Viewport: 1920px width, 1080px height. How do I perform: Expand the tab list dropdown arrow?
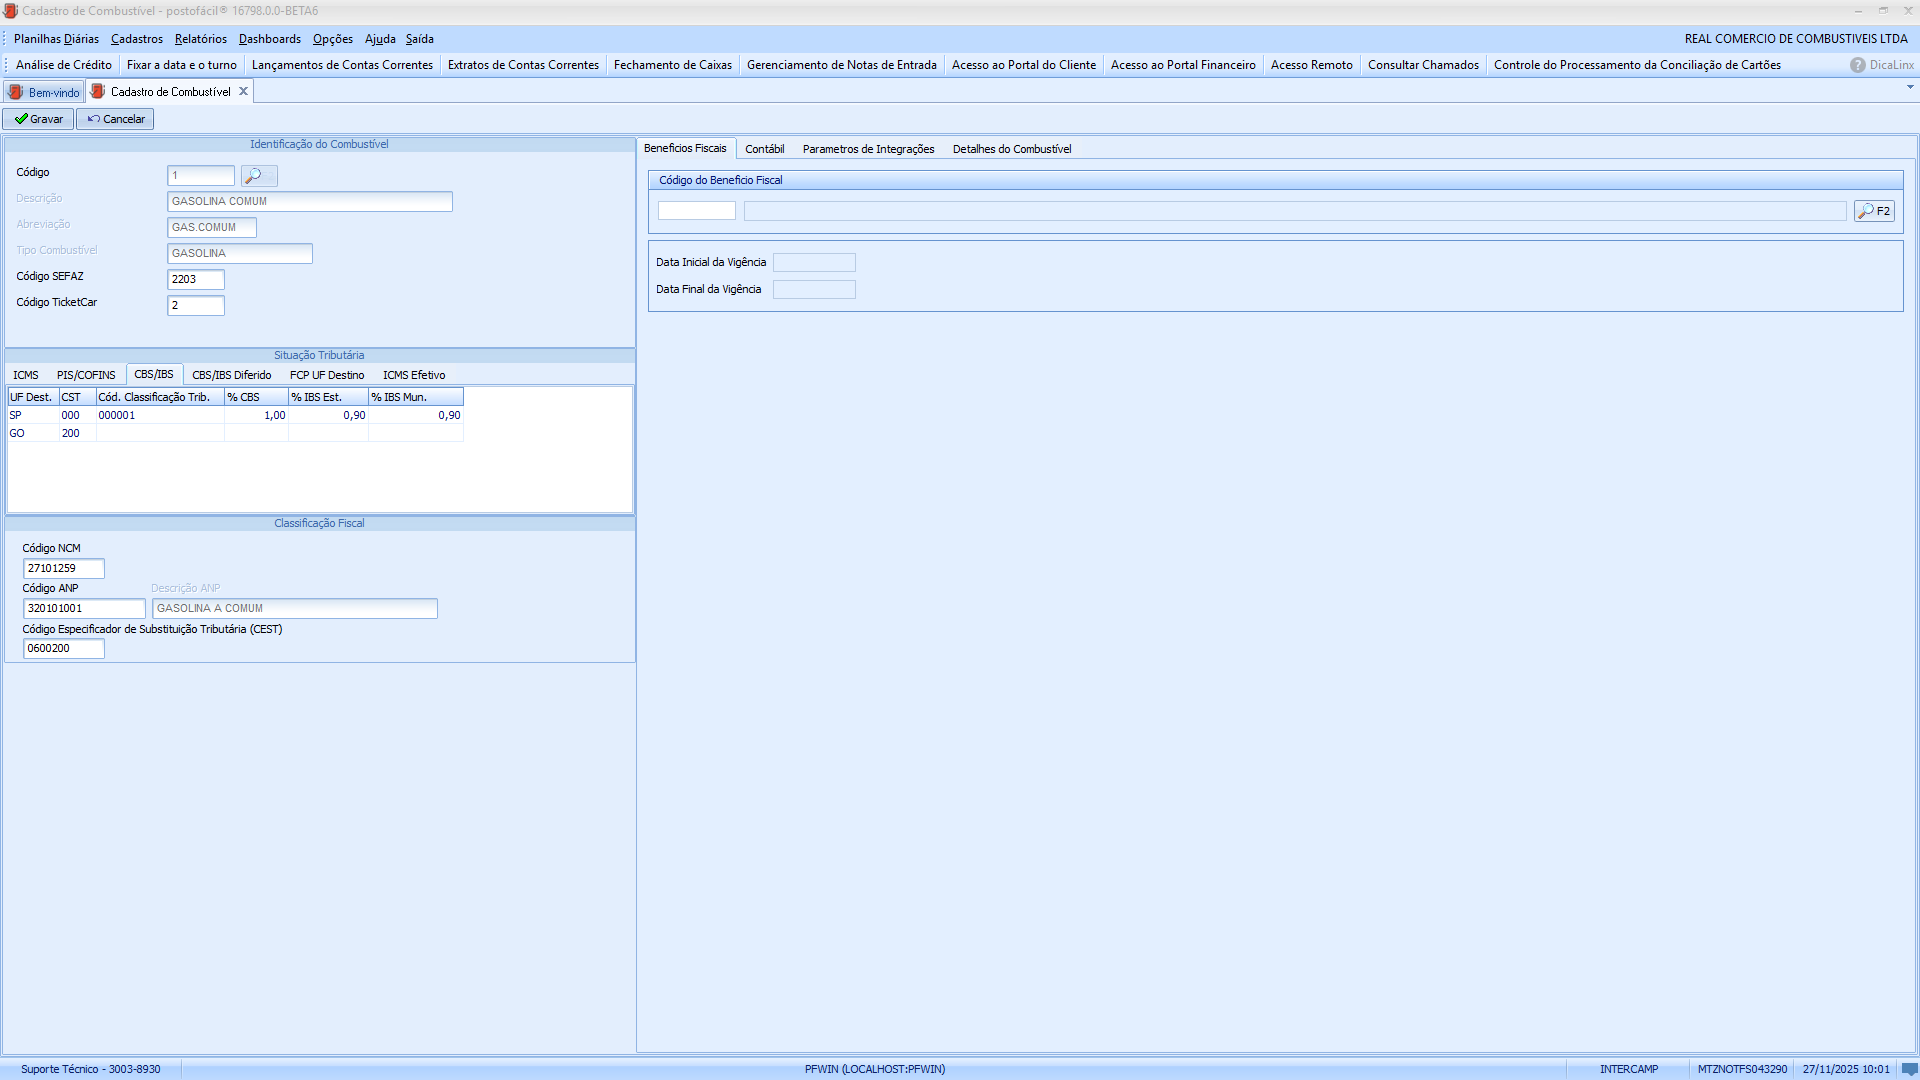point(1910,88)
